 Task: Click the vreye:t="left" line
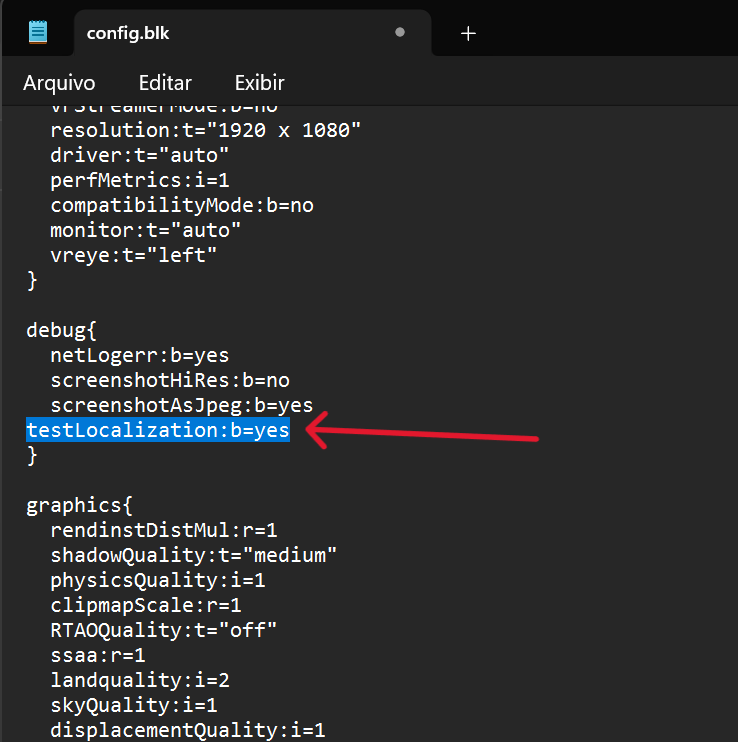click(134, 256)
